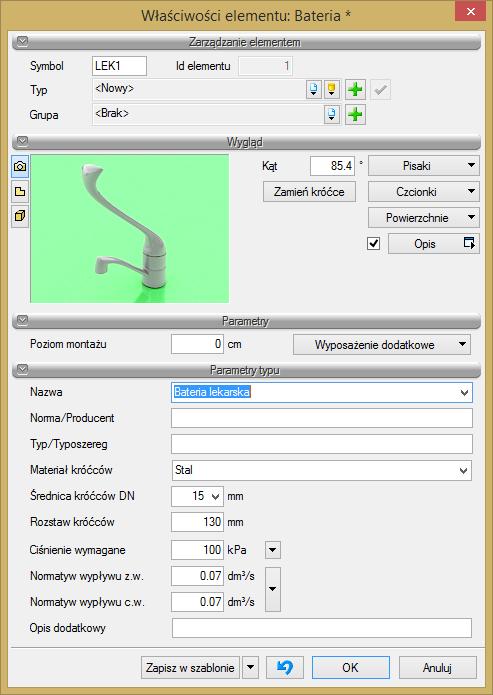493x695 pixels.
Task: Click the Opis dodatkowy field
Action: coord(322,628)
